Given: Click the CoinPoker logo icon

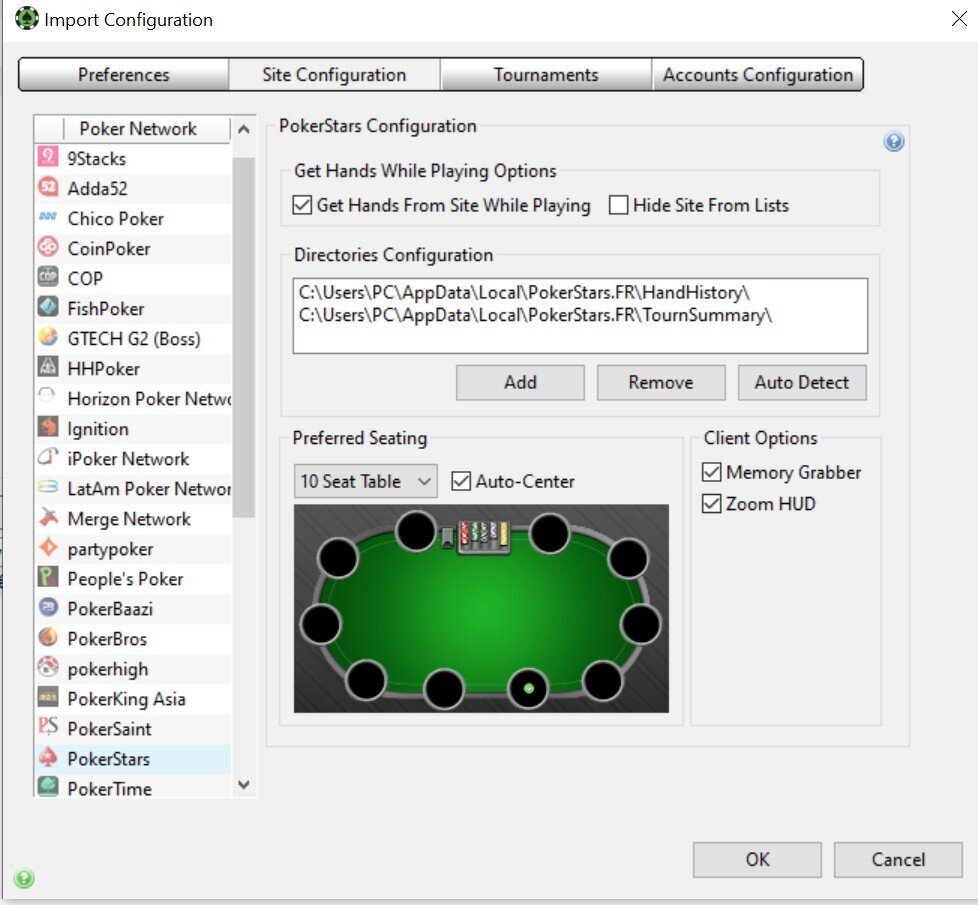Looking at the screenshot, I should [x=48, y=247].
